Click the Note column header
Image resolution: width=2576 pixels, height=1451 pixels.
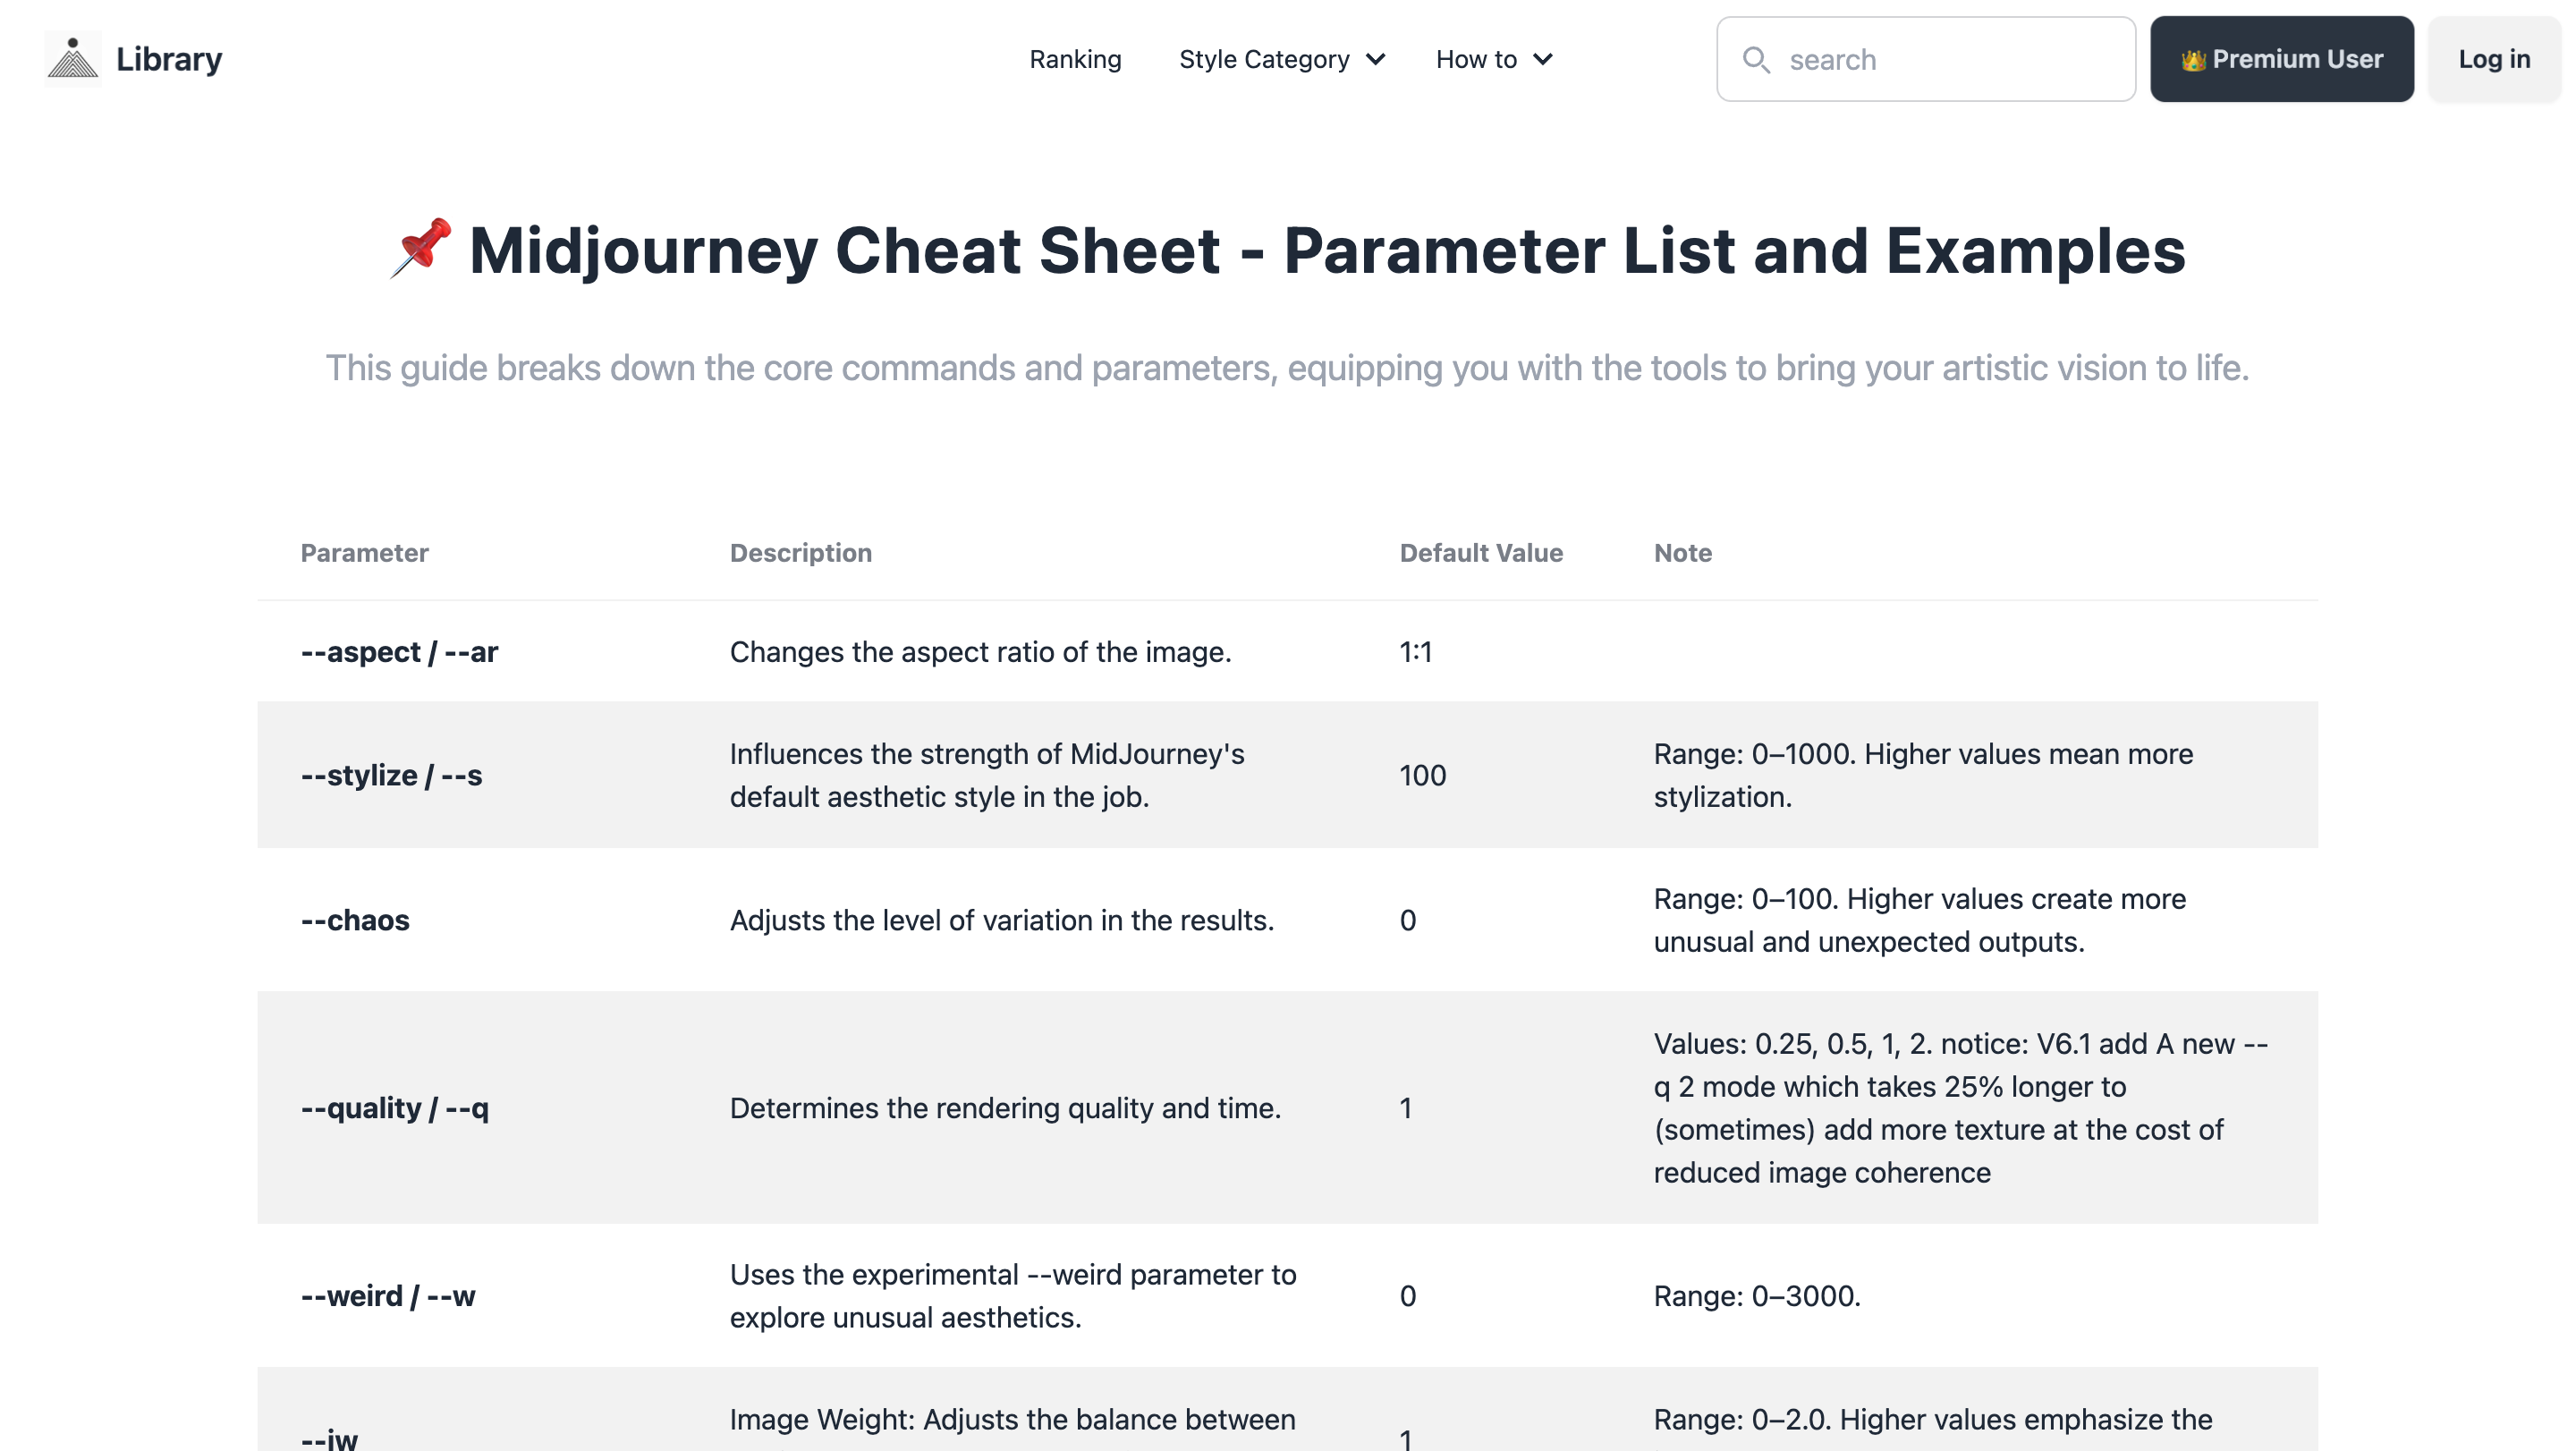1683,552
